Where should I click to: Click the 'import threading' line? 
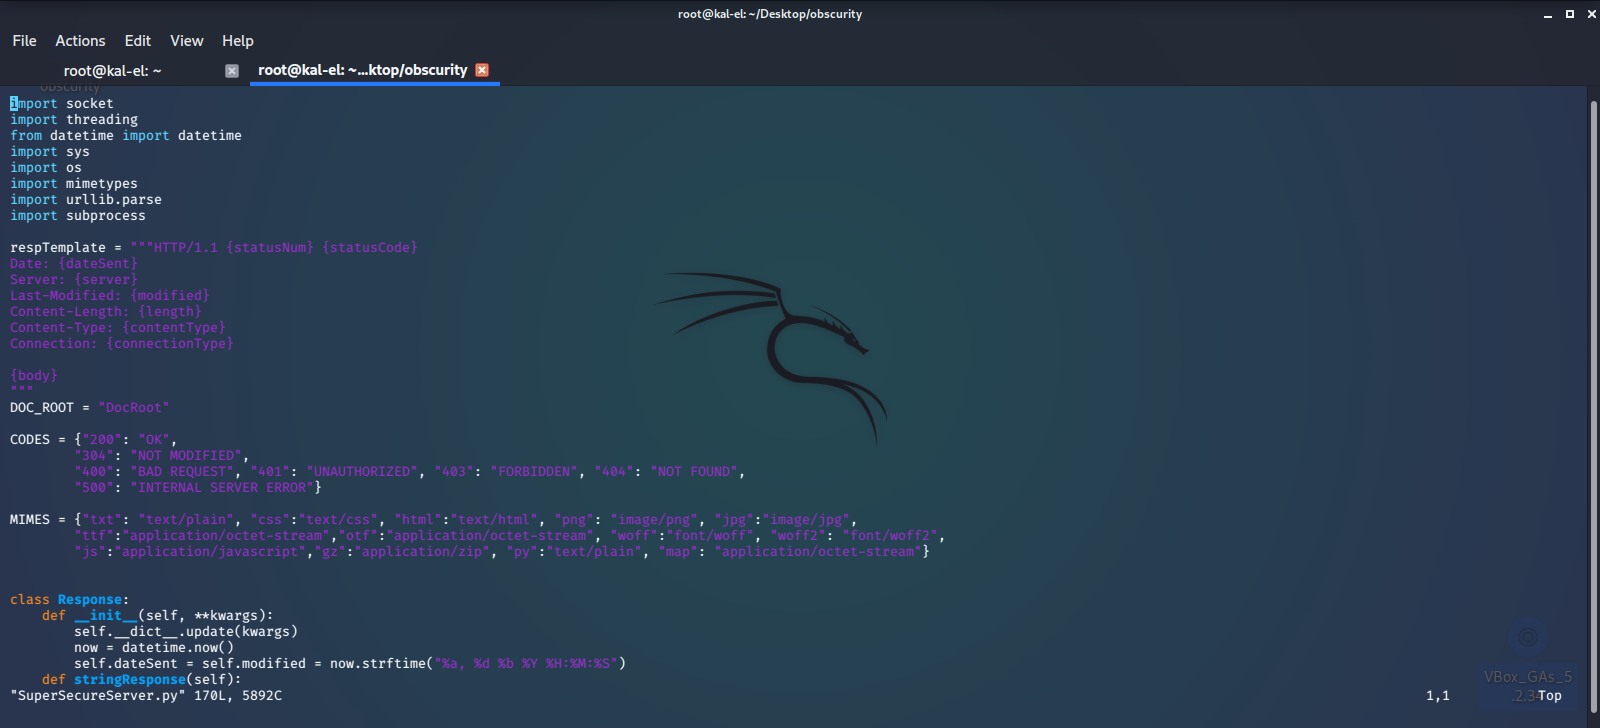point(74,120)
